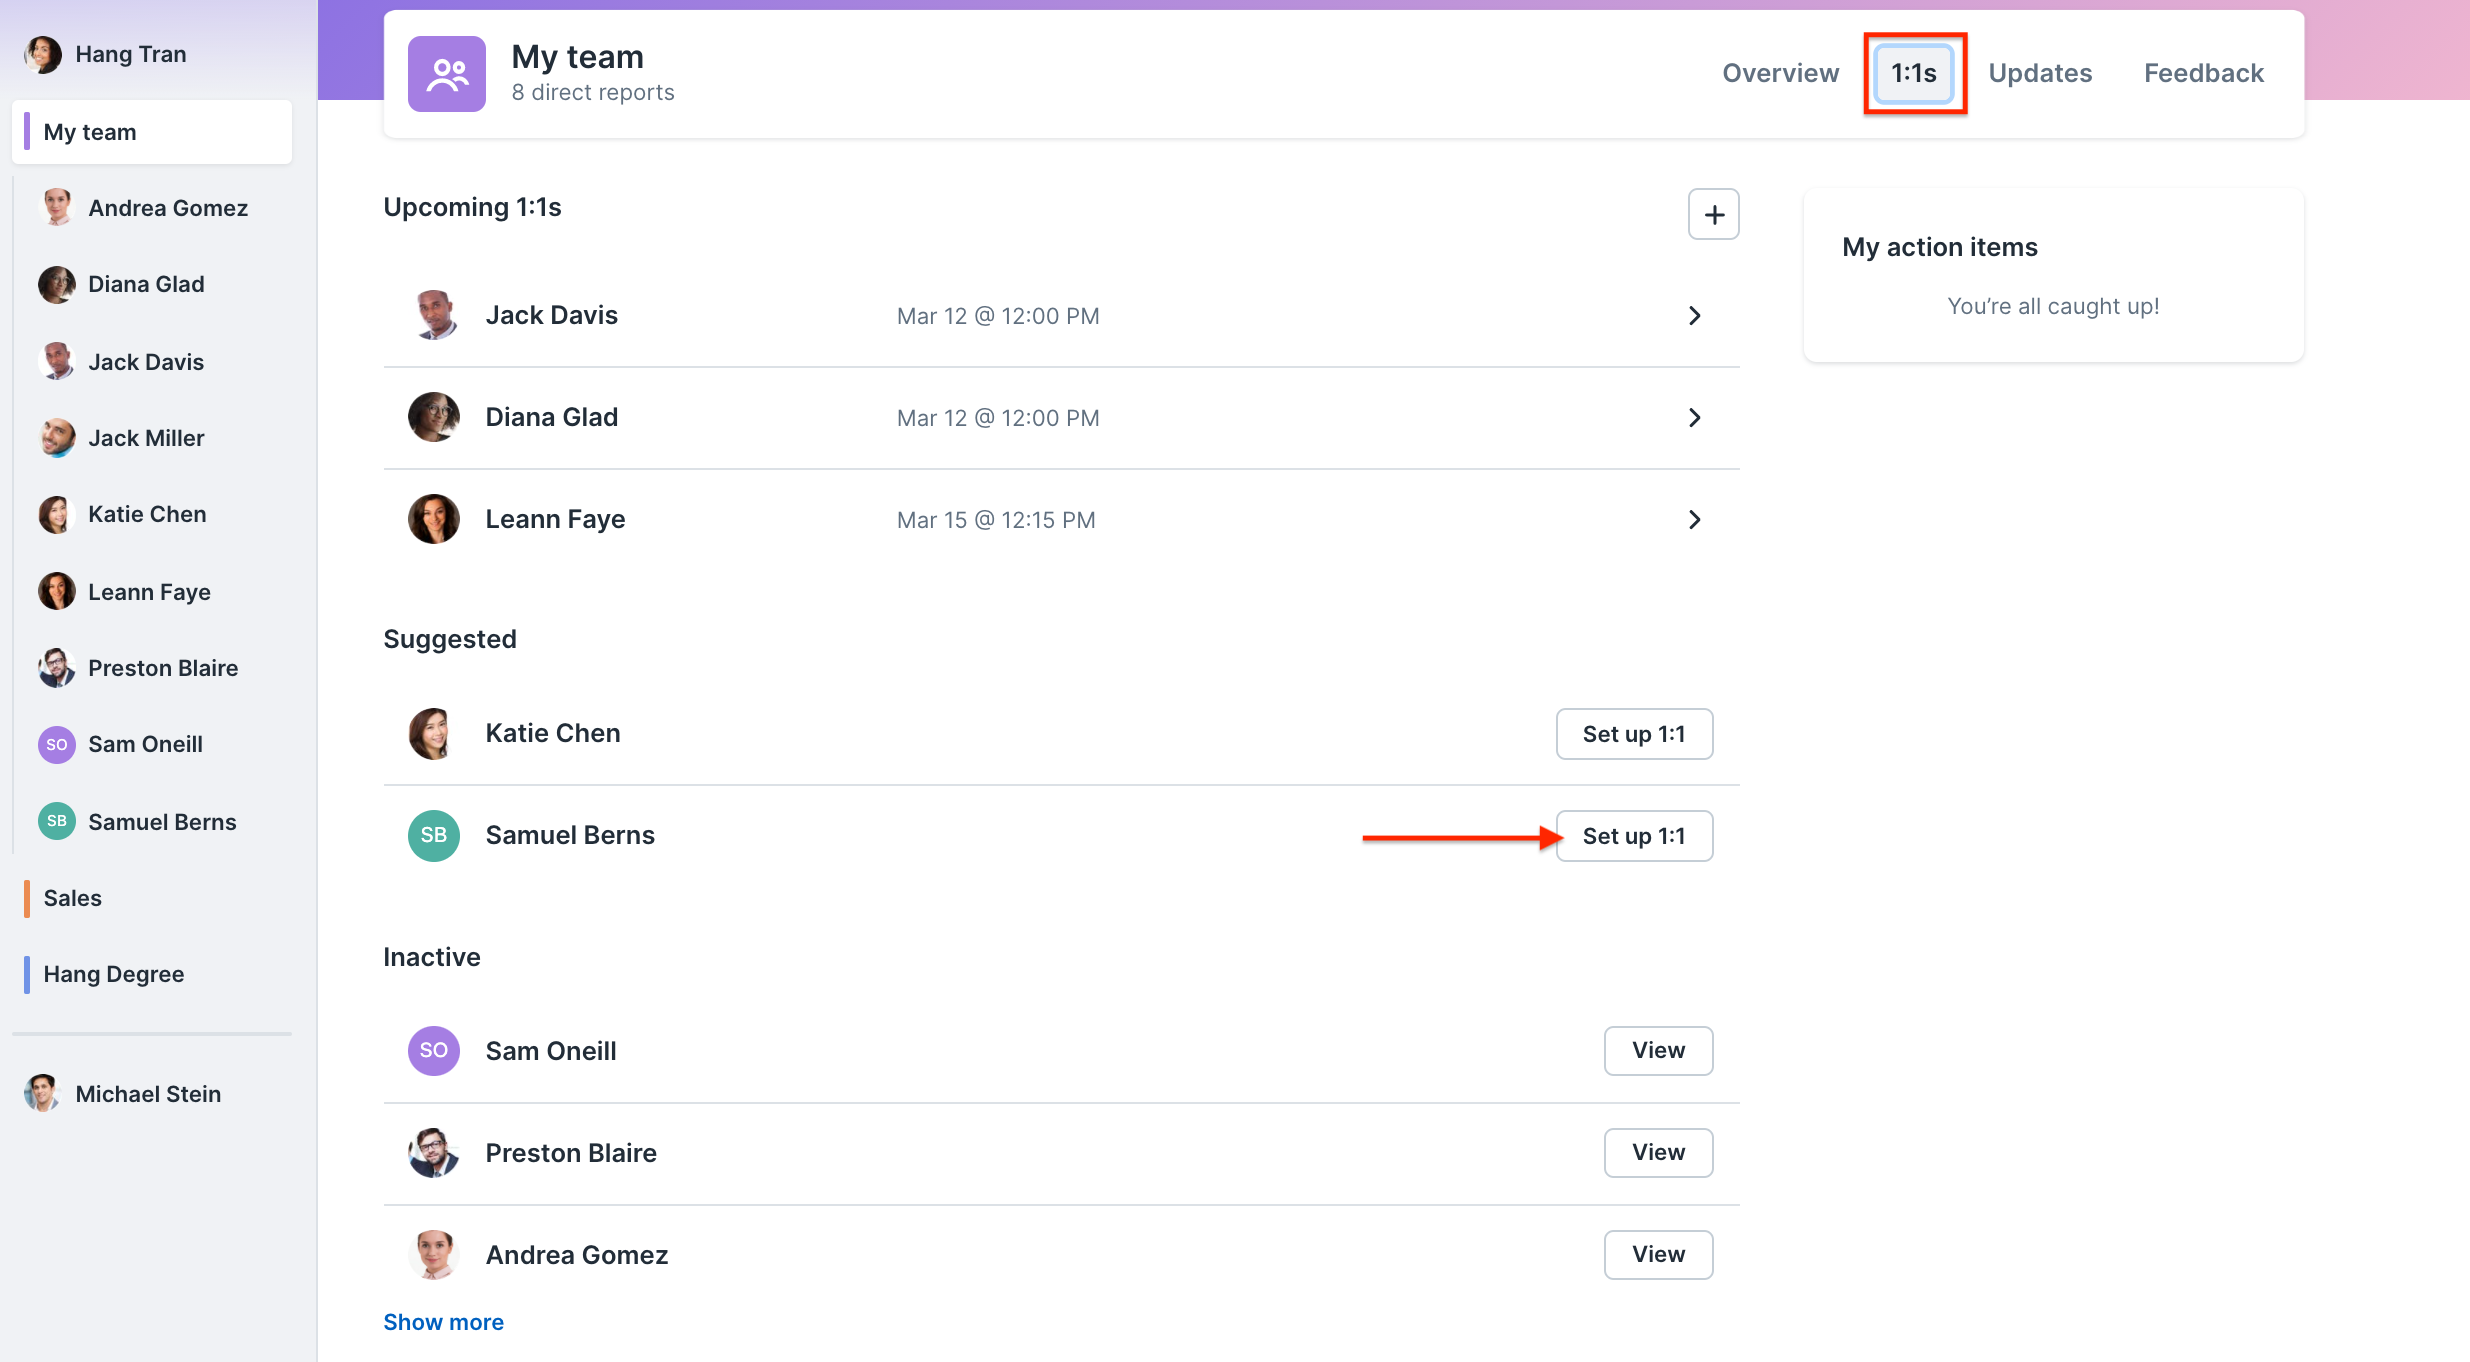Image resolution: width=2470 pixels, height=1362 pixels.
Task: Open Preston Blaire in the sidebar
Action: tap(152, 668)
